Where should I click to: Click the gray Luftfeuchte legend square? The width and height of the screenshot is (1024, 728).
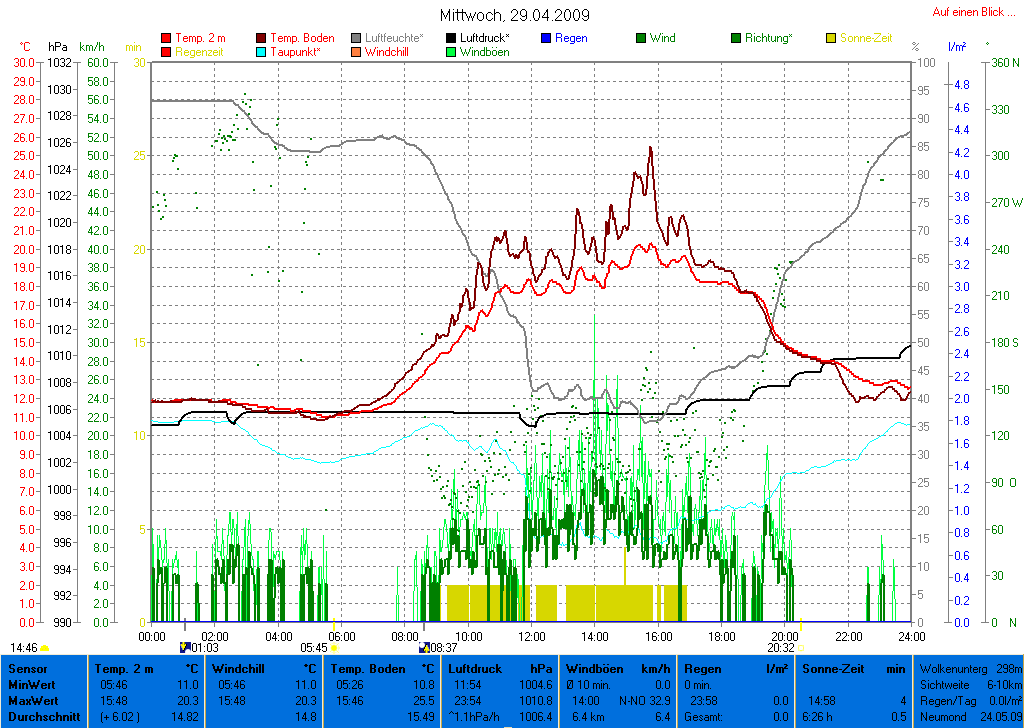click(x=356, y=38)
